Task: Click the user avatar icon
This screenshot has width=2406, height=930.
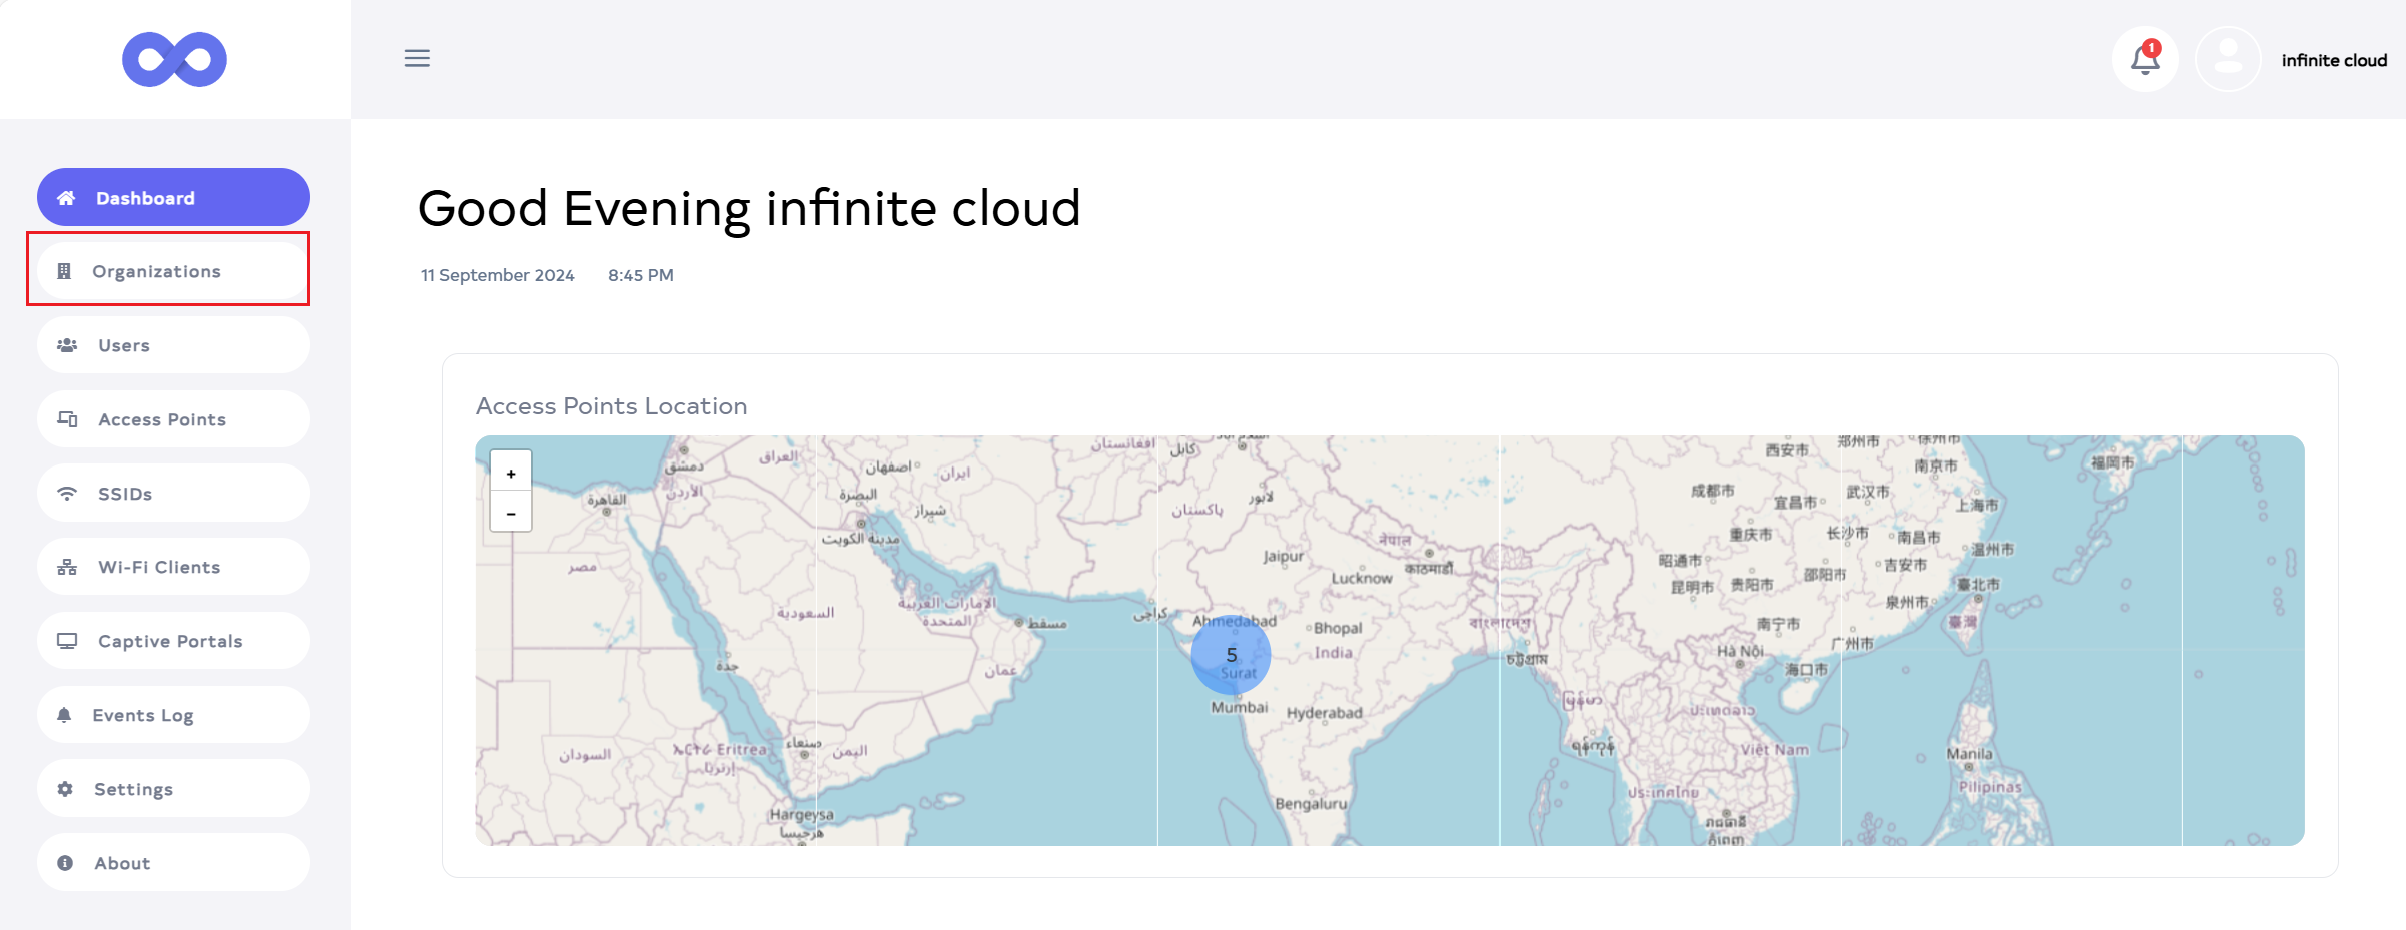Action: pyautogui.click(x=2227, y=60)
